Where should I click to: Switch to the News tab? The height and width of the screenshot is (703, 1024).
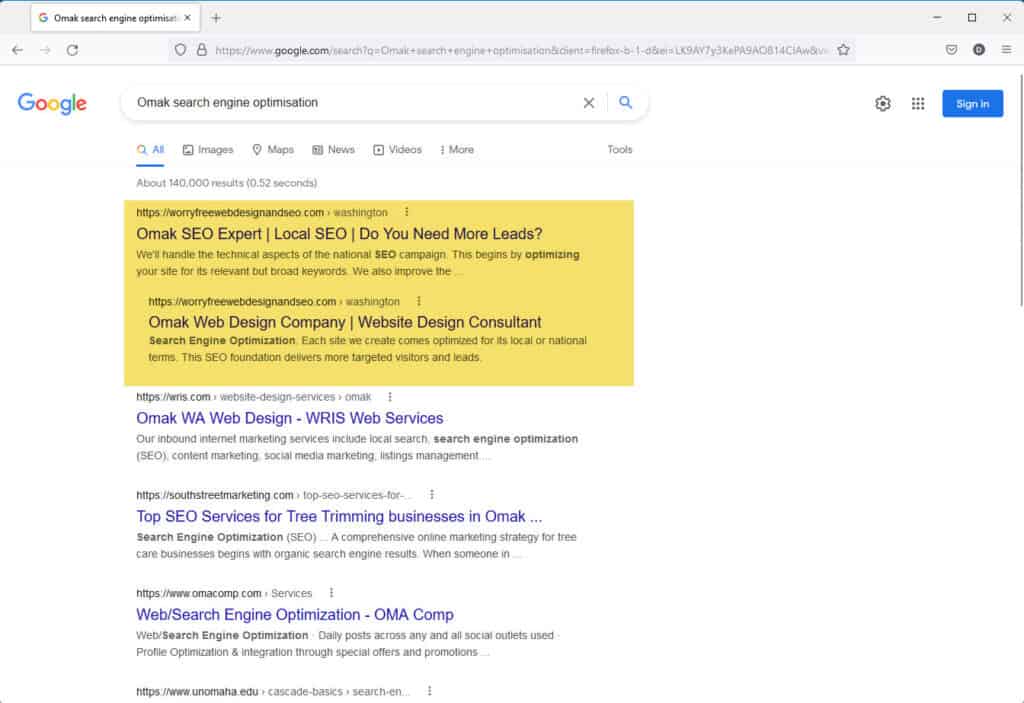coord(333,150)
